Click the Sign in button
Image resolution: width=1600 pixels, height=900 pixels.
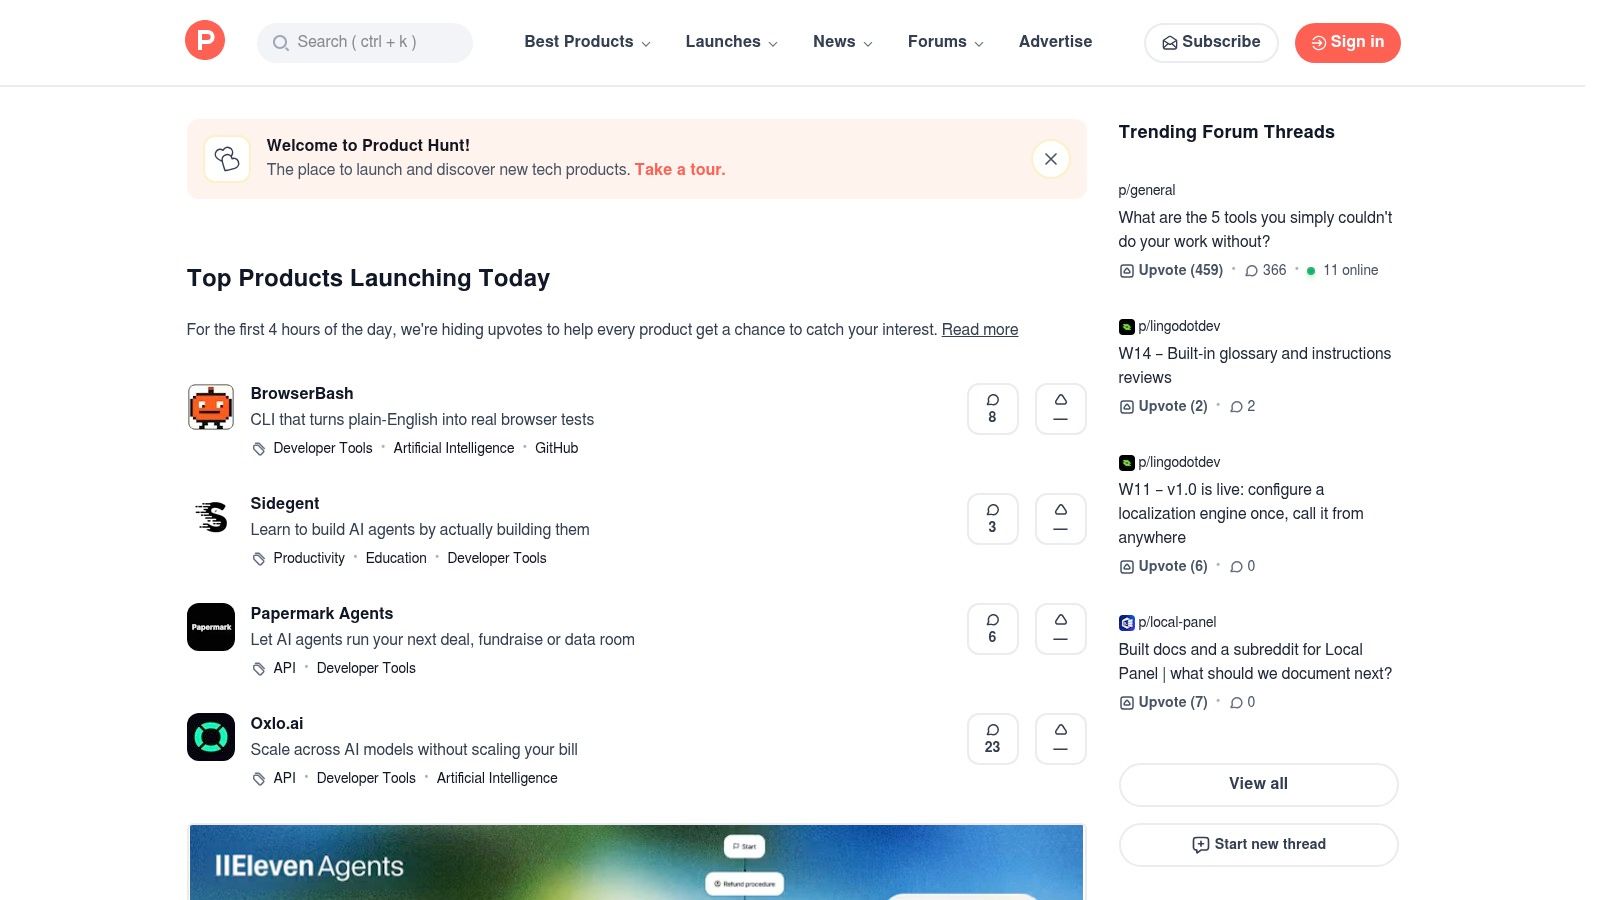1347,42
